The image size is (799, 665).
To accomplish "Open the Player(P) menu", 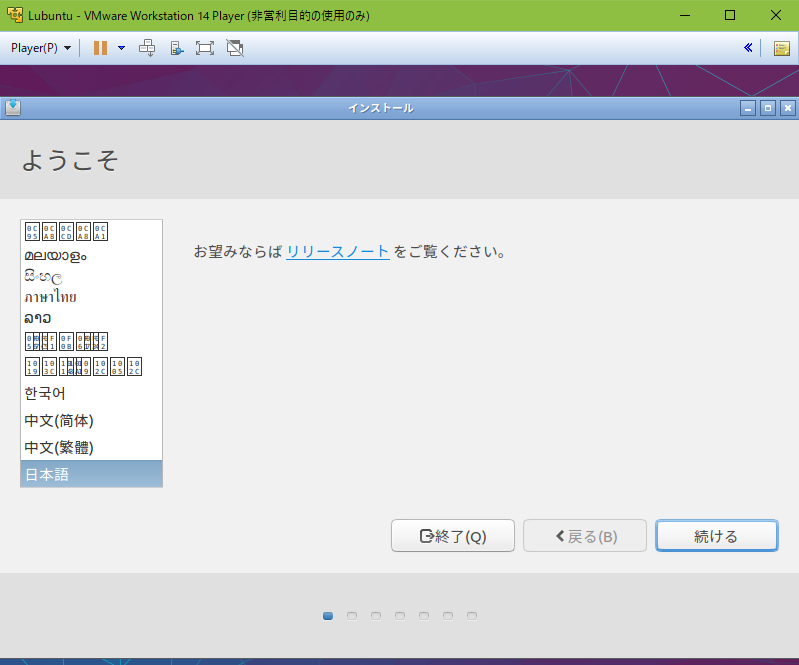I will pyautogui.click(x=41, y=48).
